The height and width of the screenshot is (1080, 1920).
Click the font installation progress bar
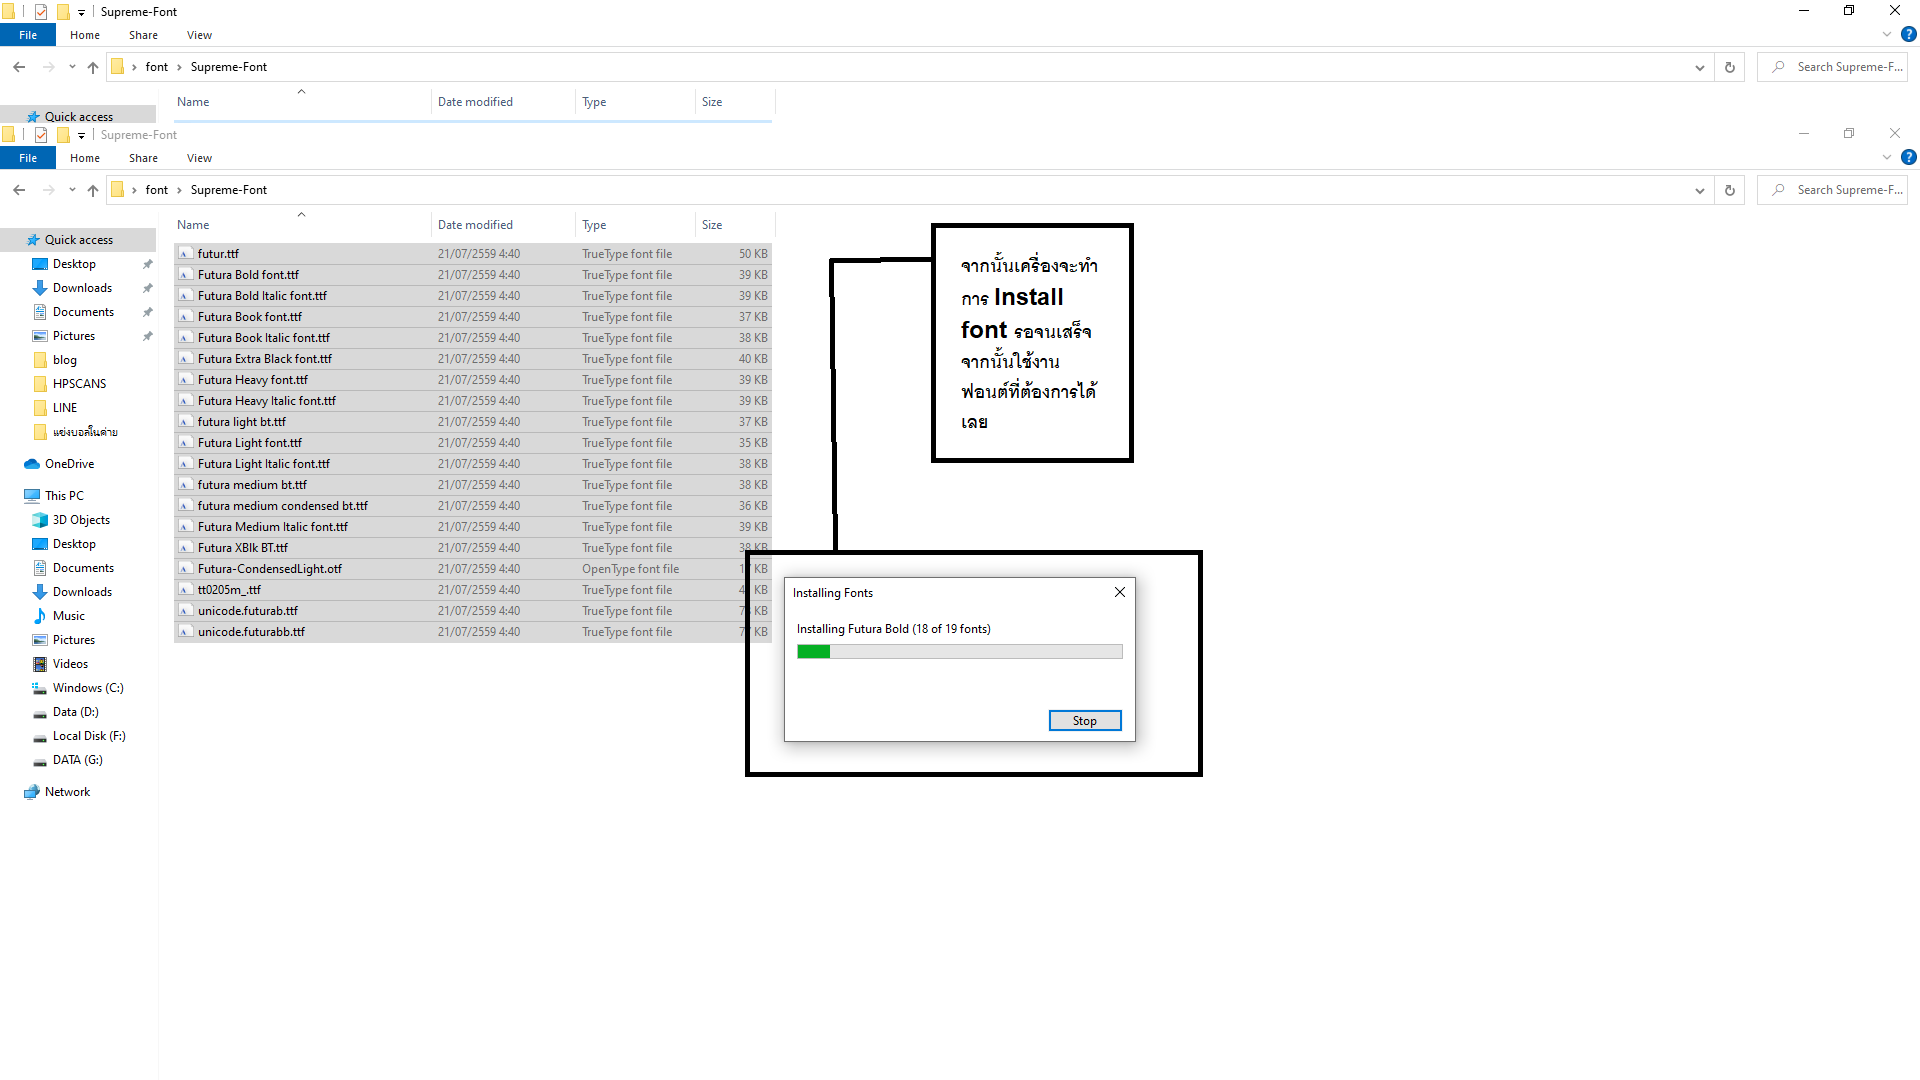click(960, 652)
